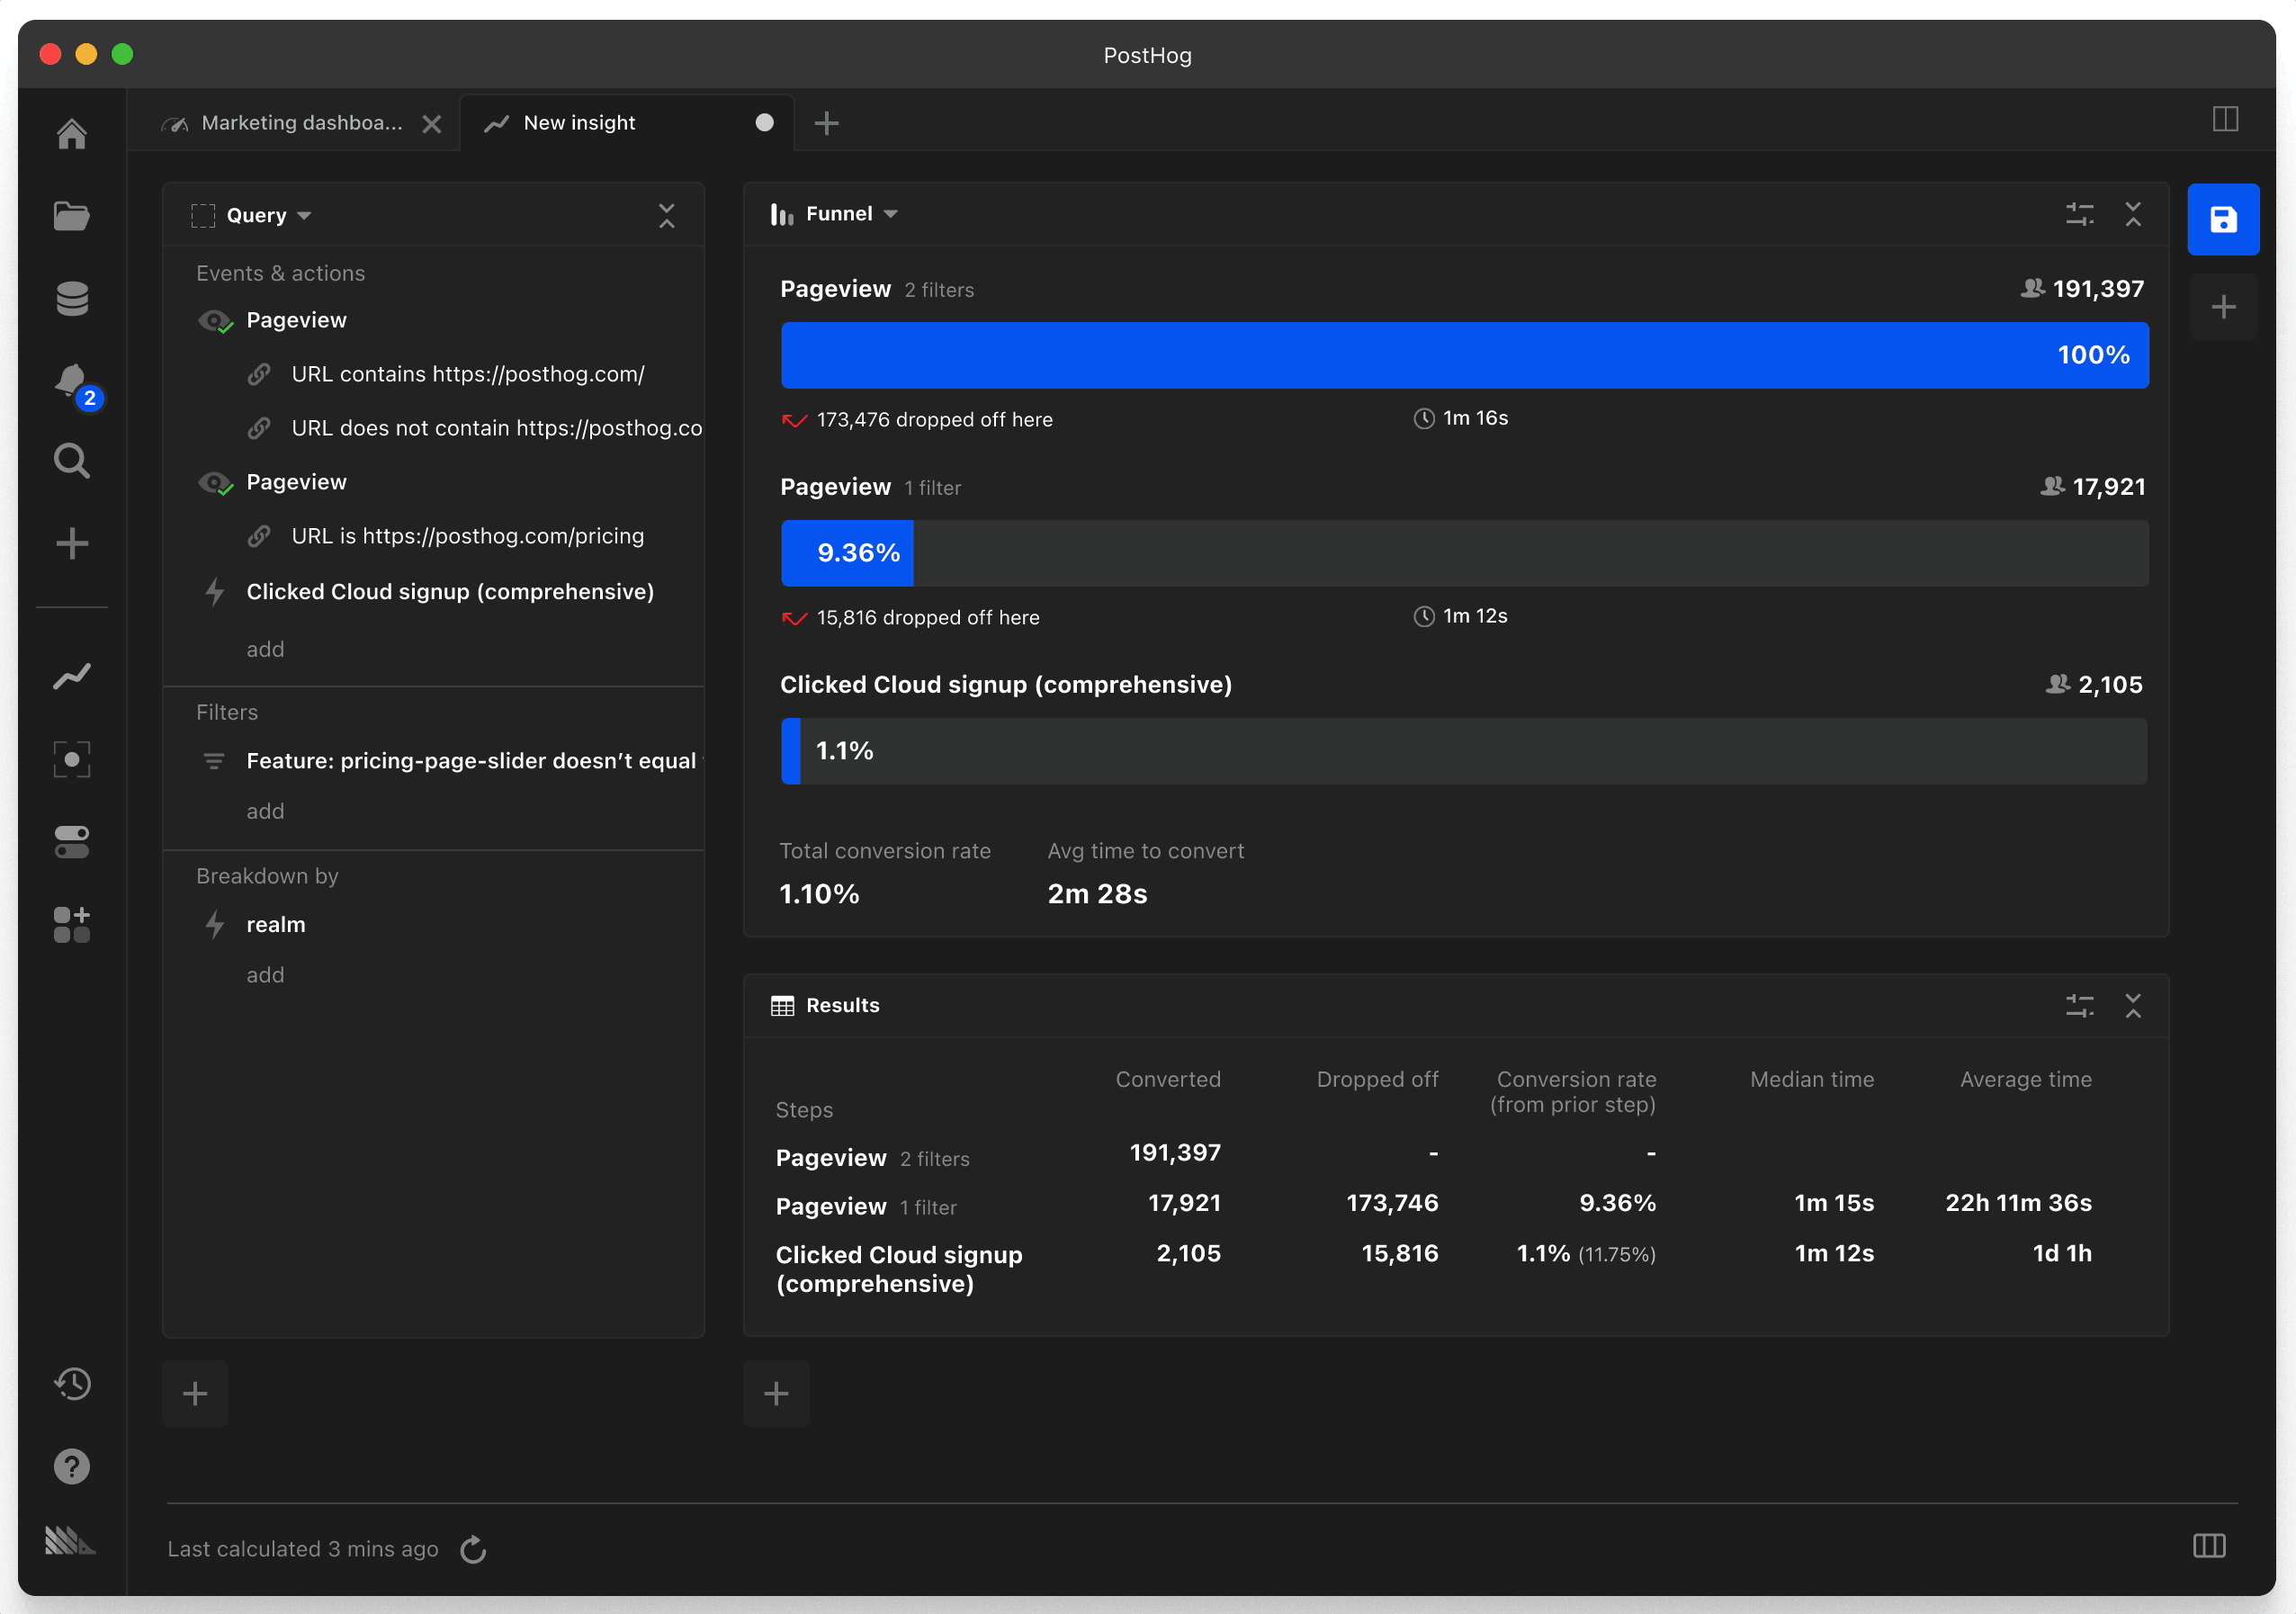This screenshot has height=1614, width=2296.
Task: Click plus button below Results panel
Action: click(x=776, y=1393)
